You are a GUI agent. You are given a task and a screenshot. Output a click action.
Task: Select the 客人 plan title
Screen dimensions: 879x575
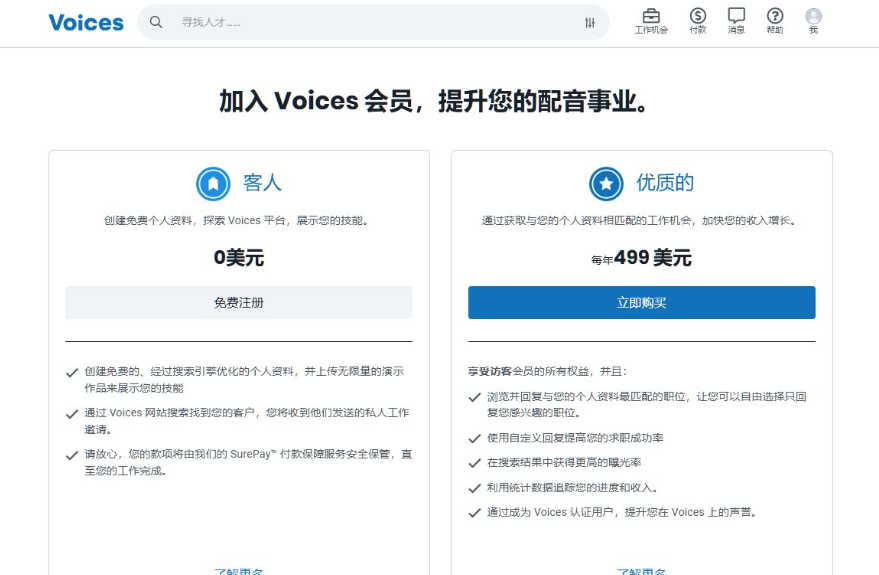262,183
